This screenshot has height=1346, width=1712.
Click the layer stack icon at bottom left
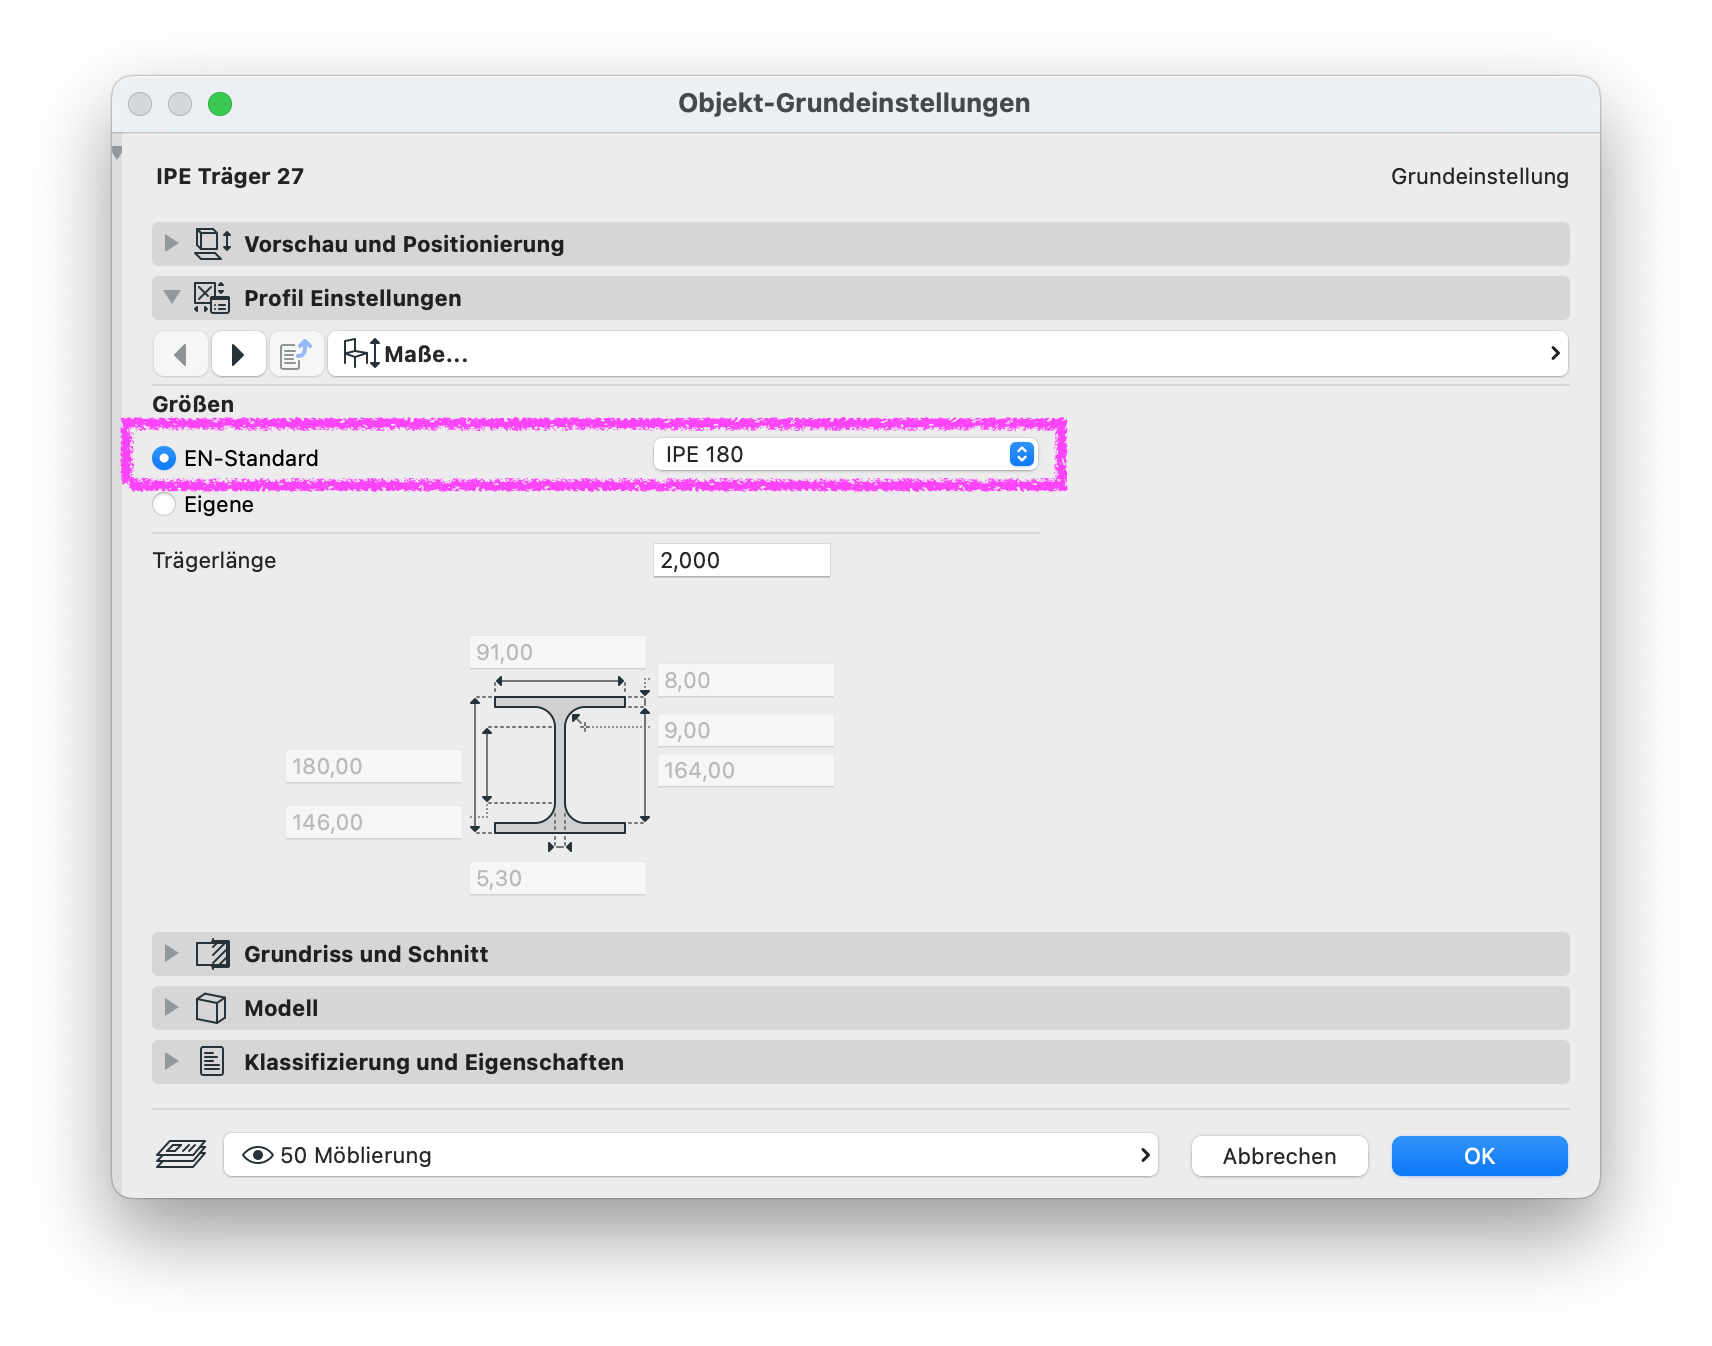point(181,1155)
